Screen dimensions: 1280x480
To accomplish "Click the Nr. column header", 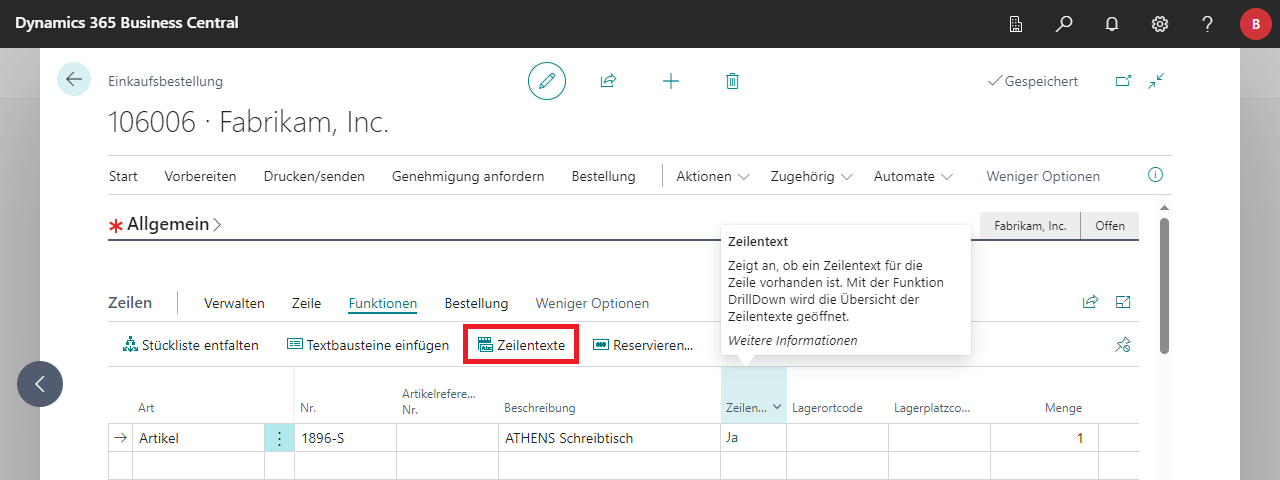I will coord(308,408).
